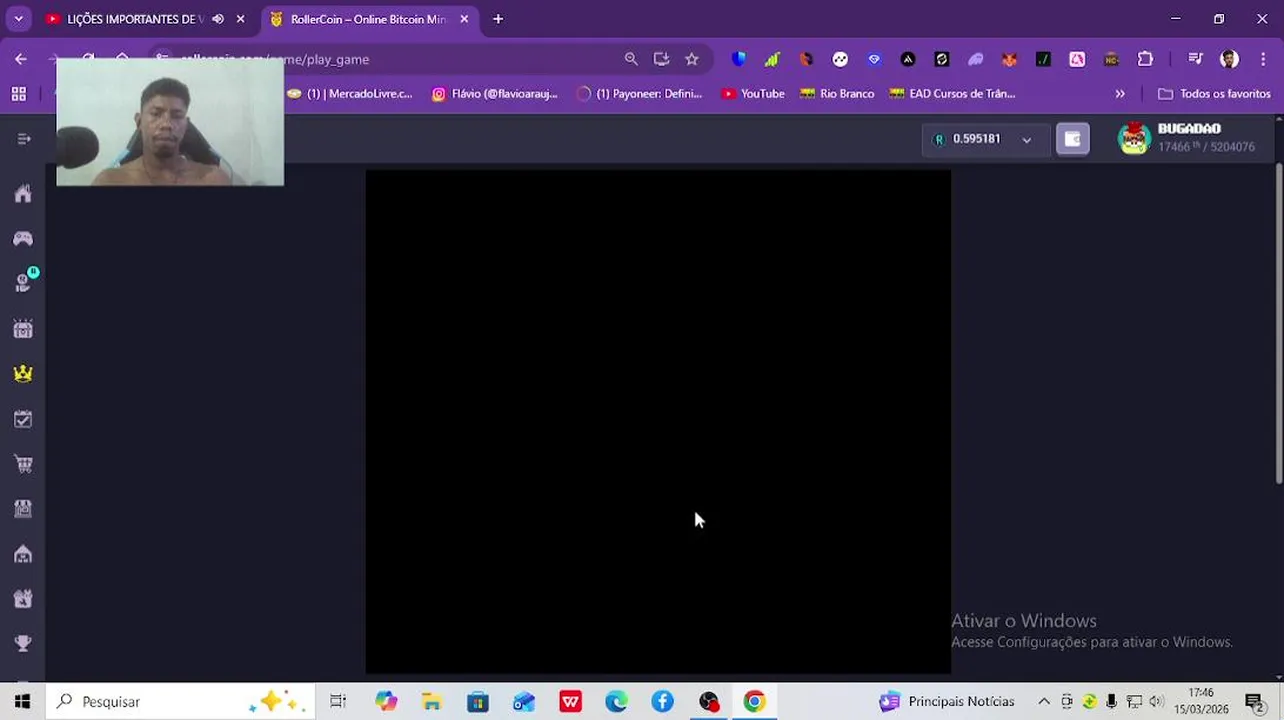
Task: Open the notification center icon
Action: pos(1255,702)
